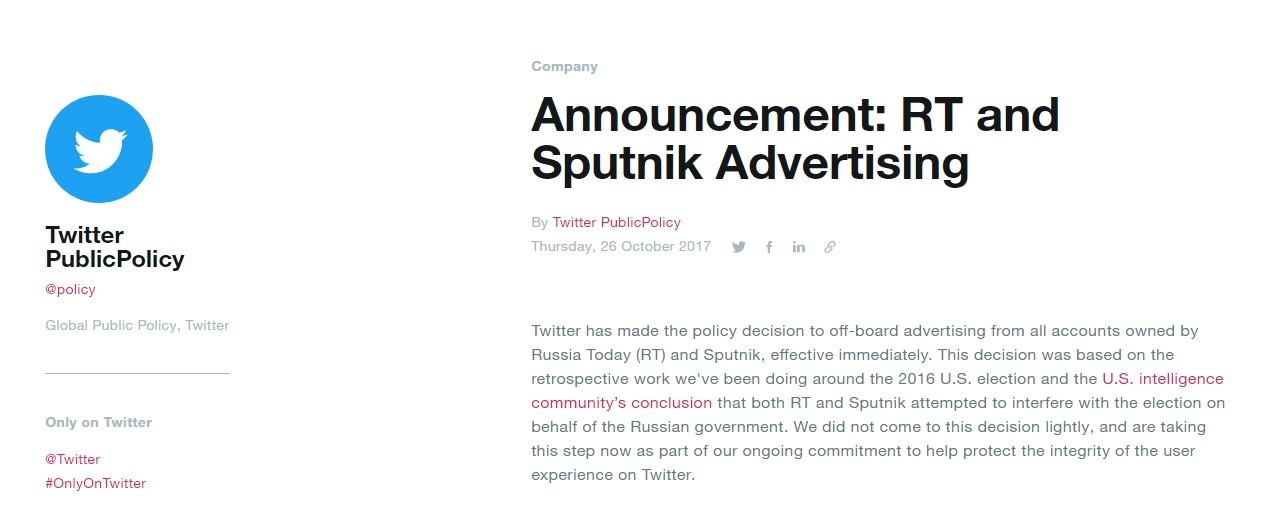Visit the @Twitter handle link
This screenshot has width=1261, height=512.
click(x=73, y=459)
